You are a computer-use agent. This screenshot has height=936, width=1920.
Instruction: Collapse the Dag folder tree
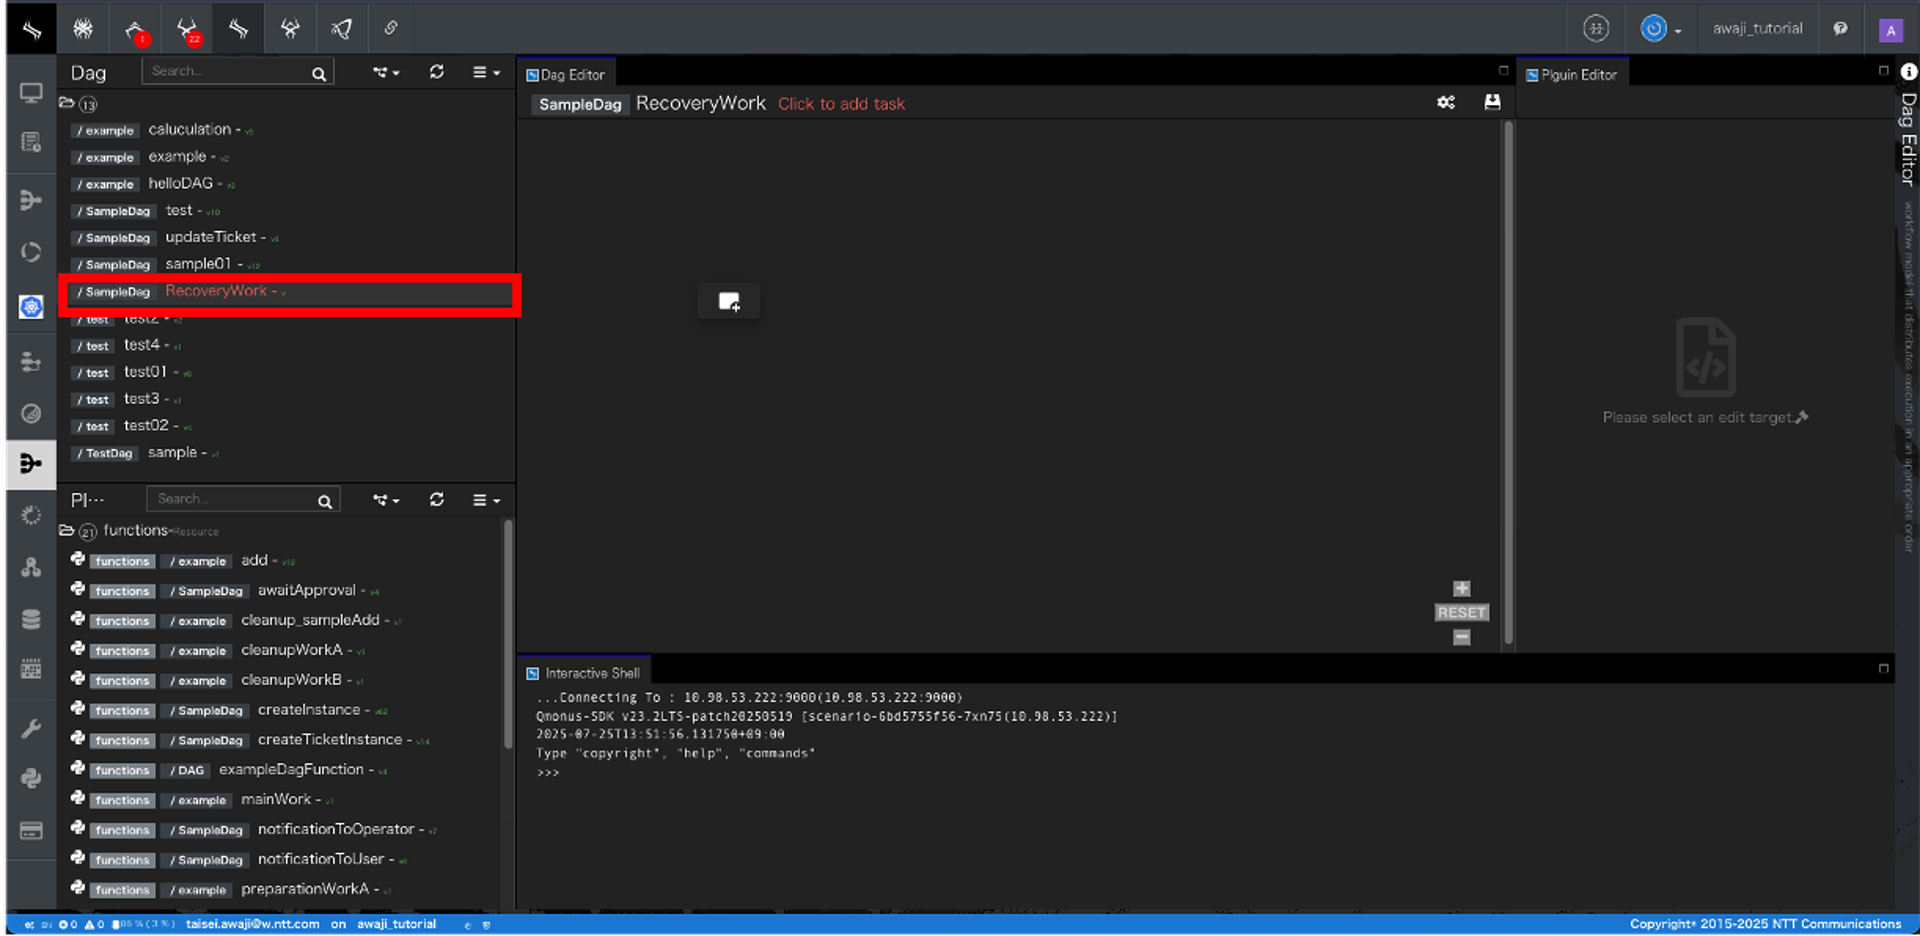[67, 103]
